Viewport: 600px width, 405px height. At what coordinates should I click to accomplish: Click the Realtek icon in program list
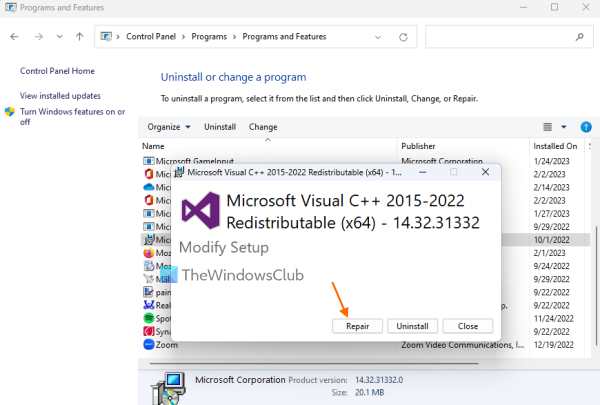[148, 305]
